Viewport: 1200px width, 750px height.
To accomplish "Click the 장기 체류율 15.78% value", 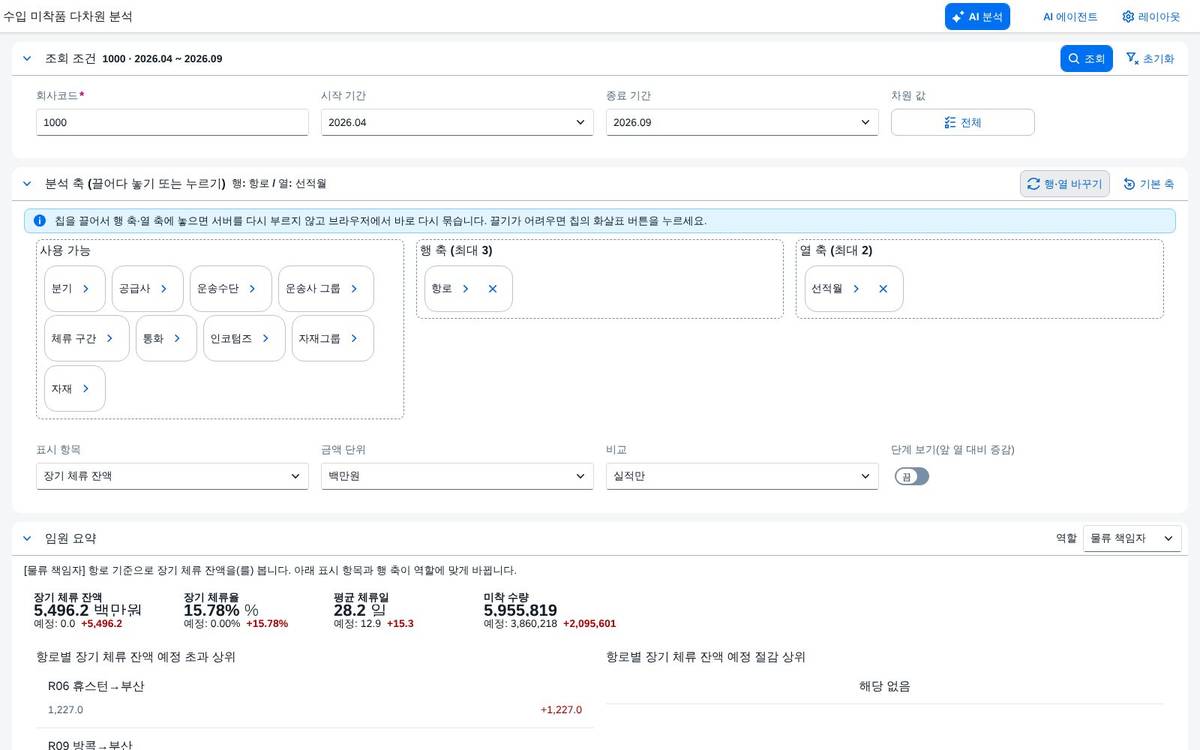I will 221,610.
